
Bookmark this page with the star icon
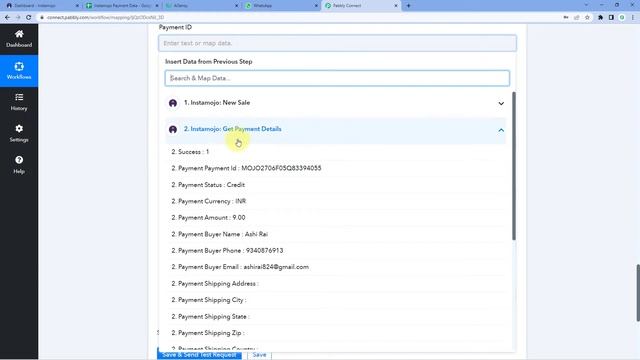click(x=587, y=18)
